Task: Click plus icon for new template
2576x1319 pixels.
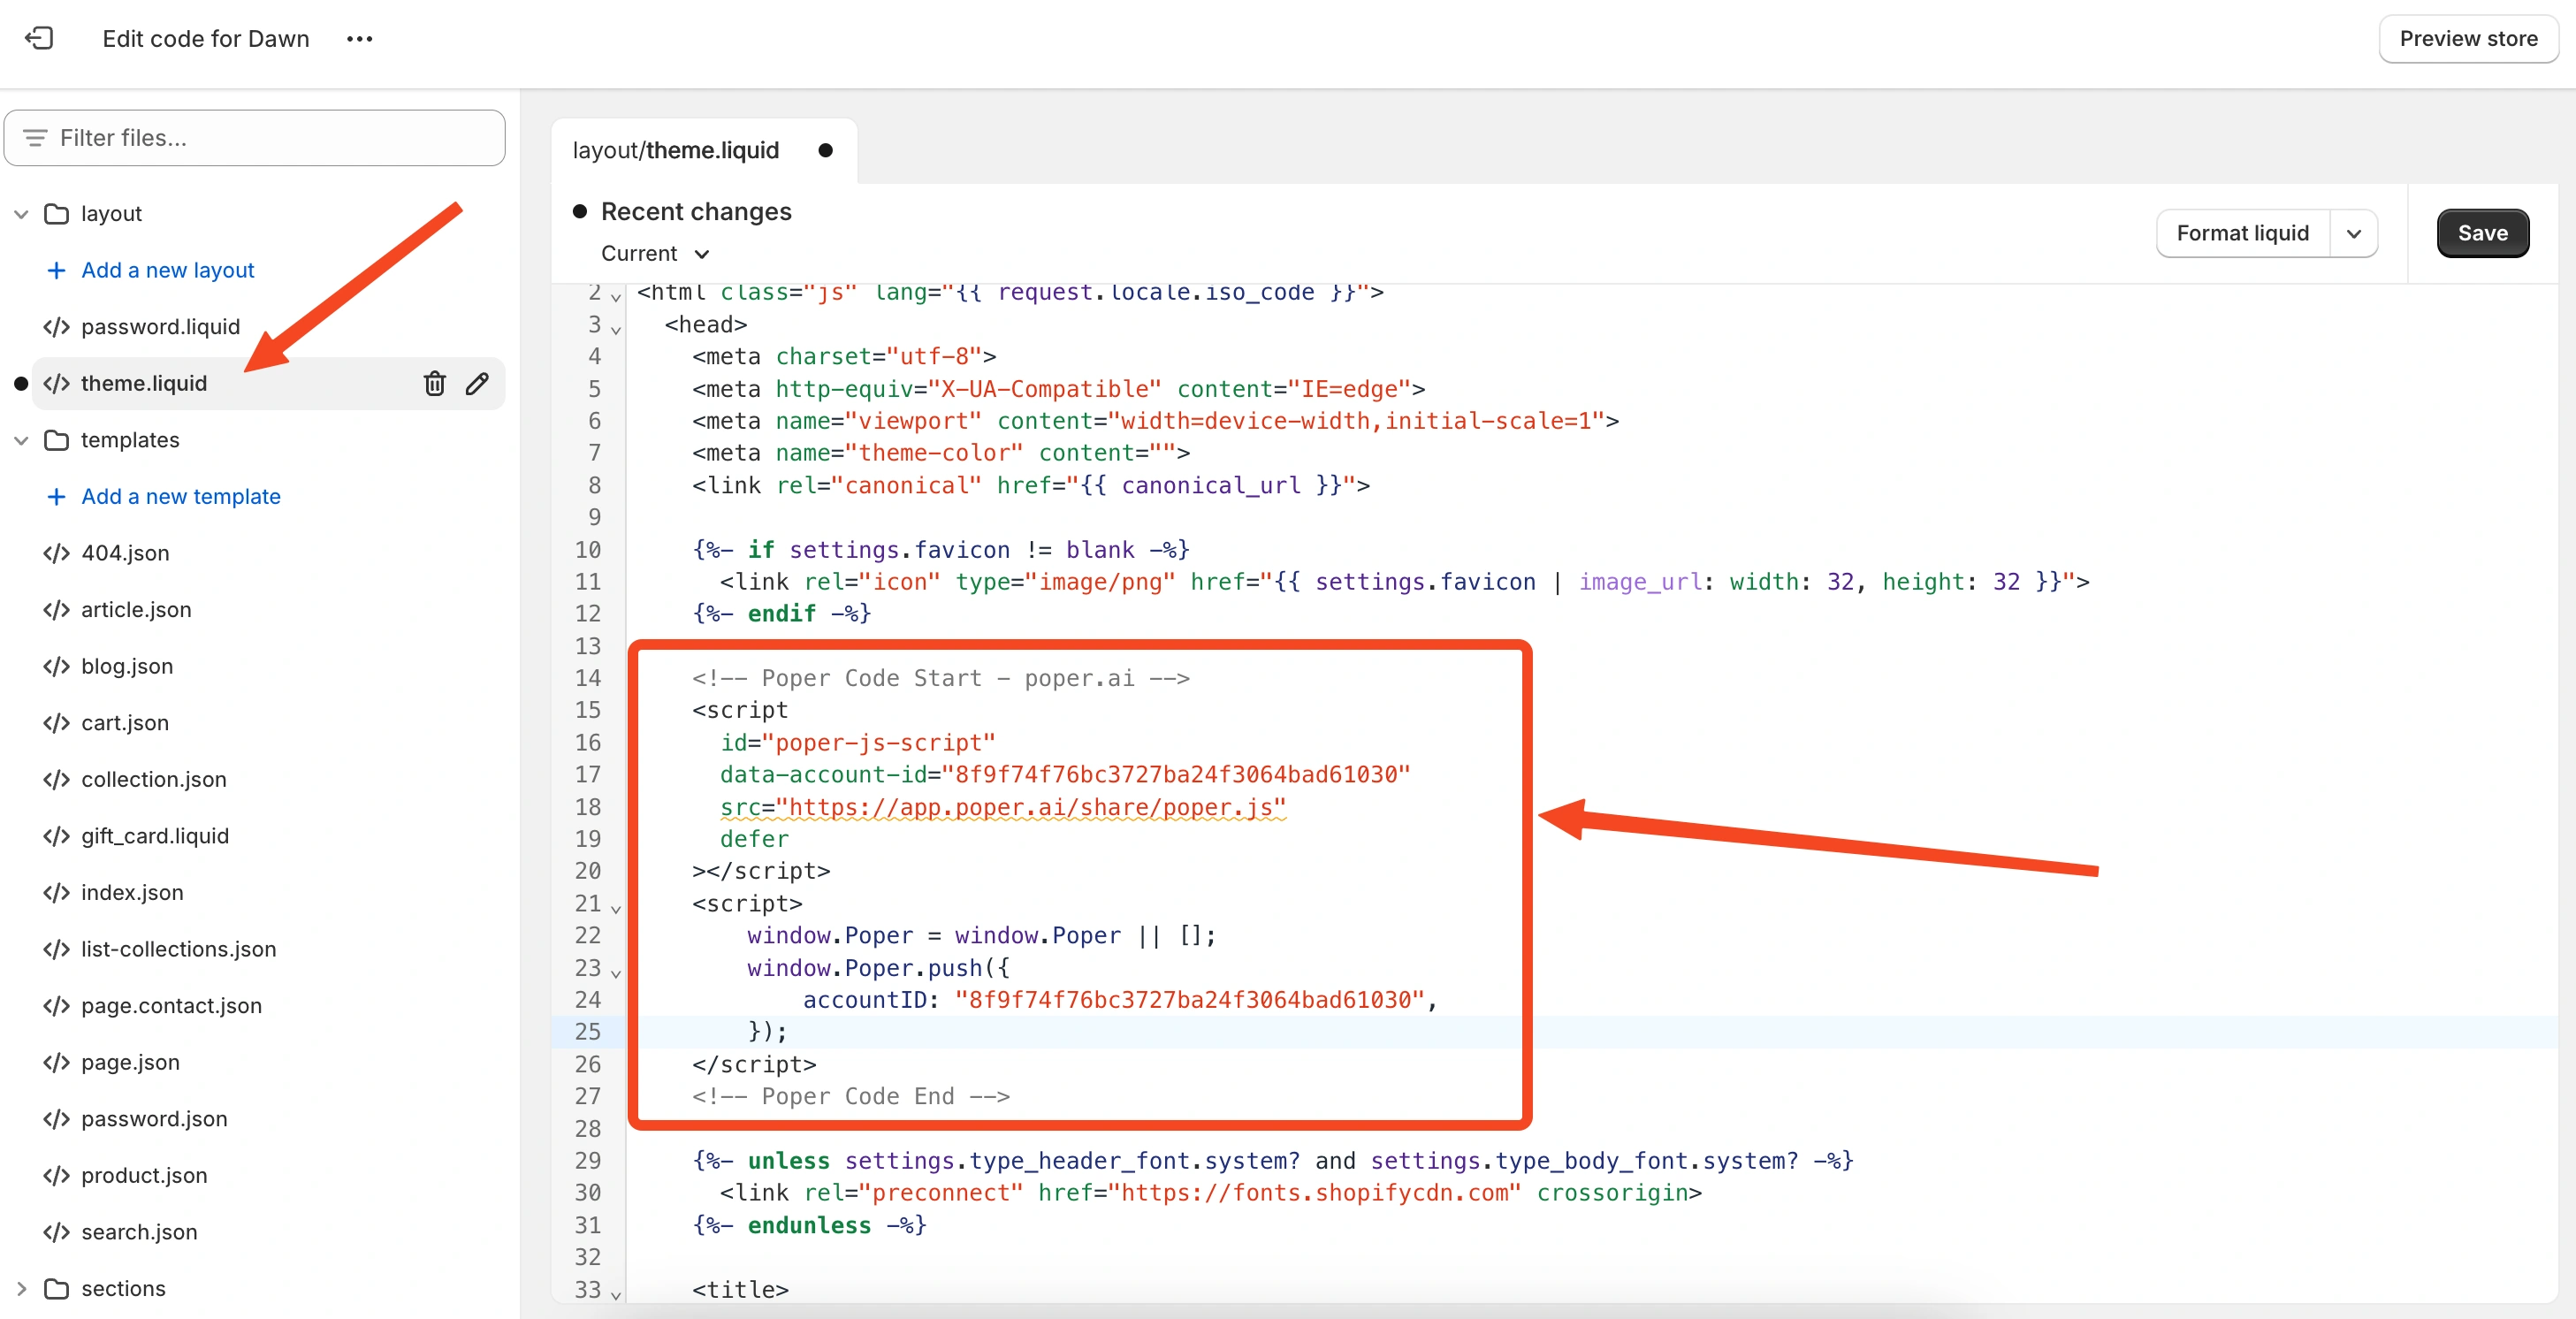Action: pyautogui.click(x=57, y=496)
